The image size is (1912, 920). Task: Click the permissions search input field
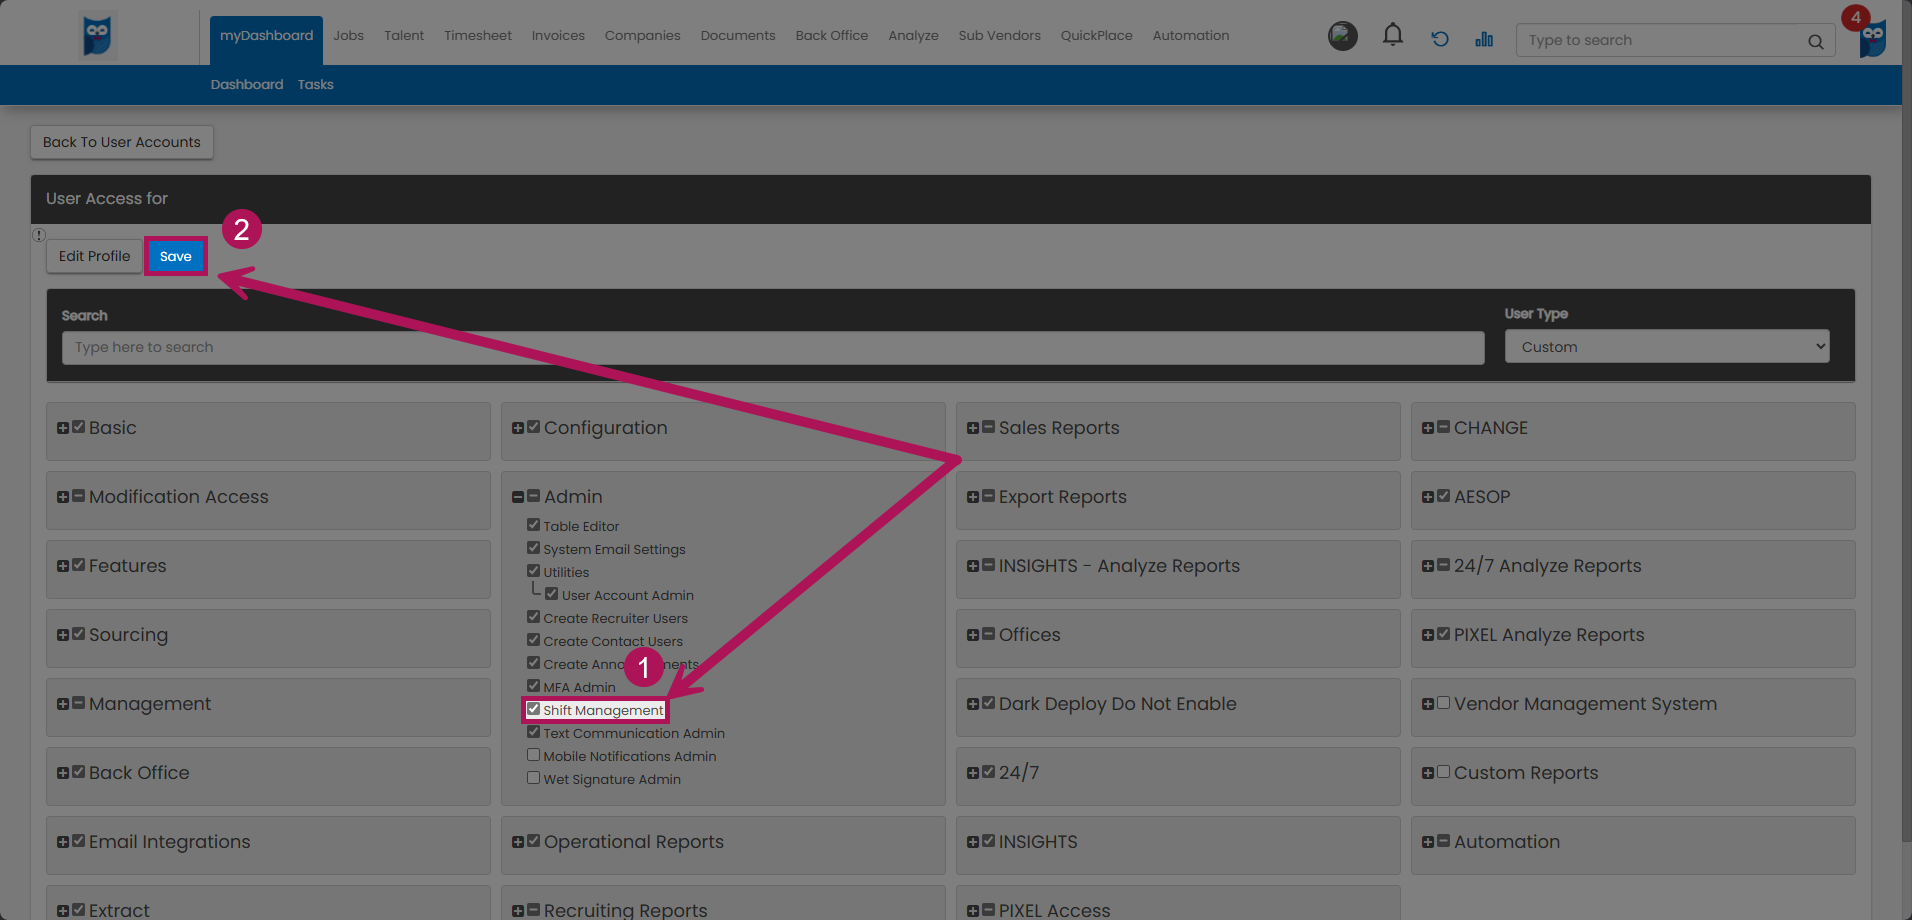[772, 347]
